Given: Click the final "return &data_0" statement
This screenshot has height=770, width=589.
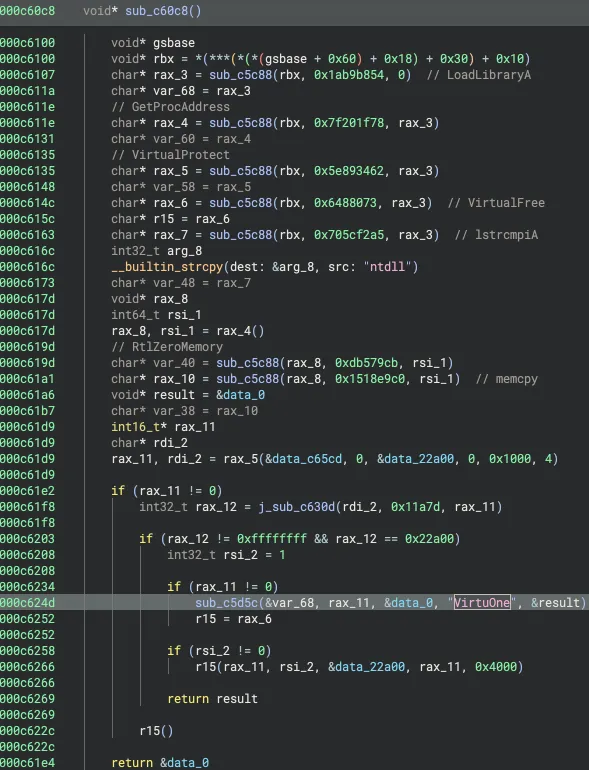Looking at the screenshot, I should pyautogui.click(x=160, y=763).
